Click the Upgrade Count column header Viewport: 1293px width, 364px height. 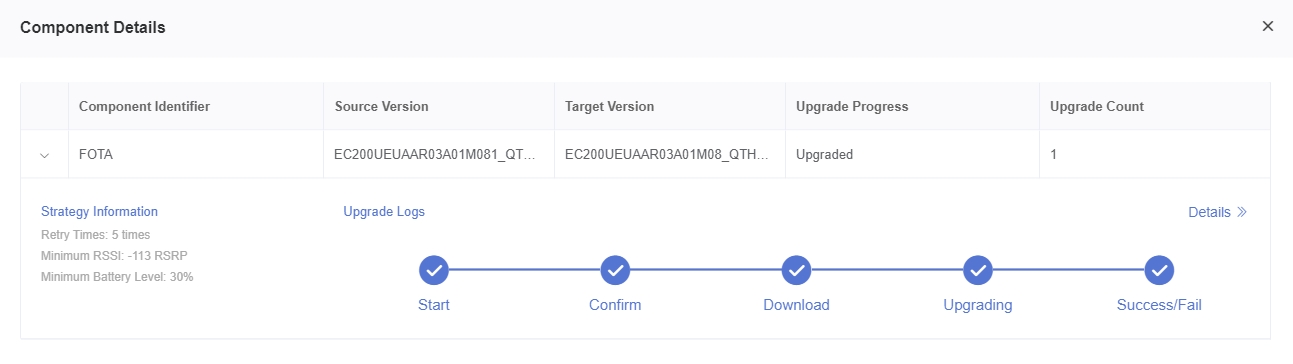coord(1097,106)
